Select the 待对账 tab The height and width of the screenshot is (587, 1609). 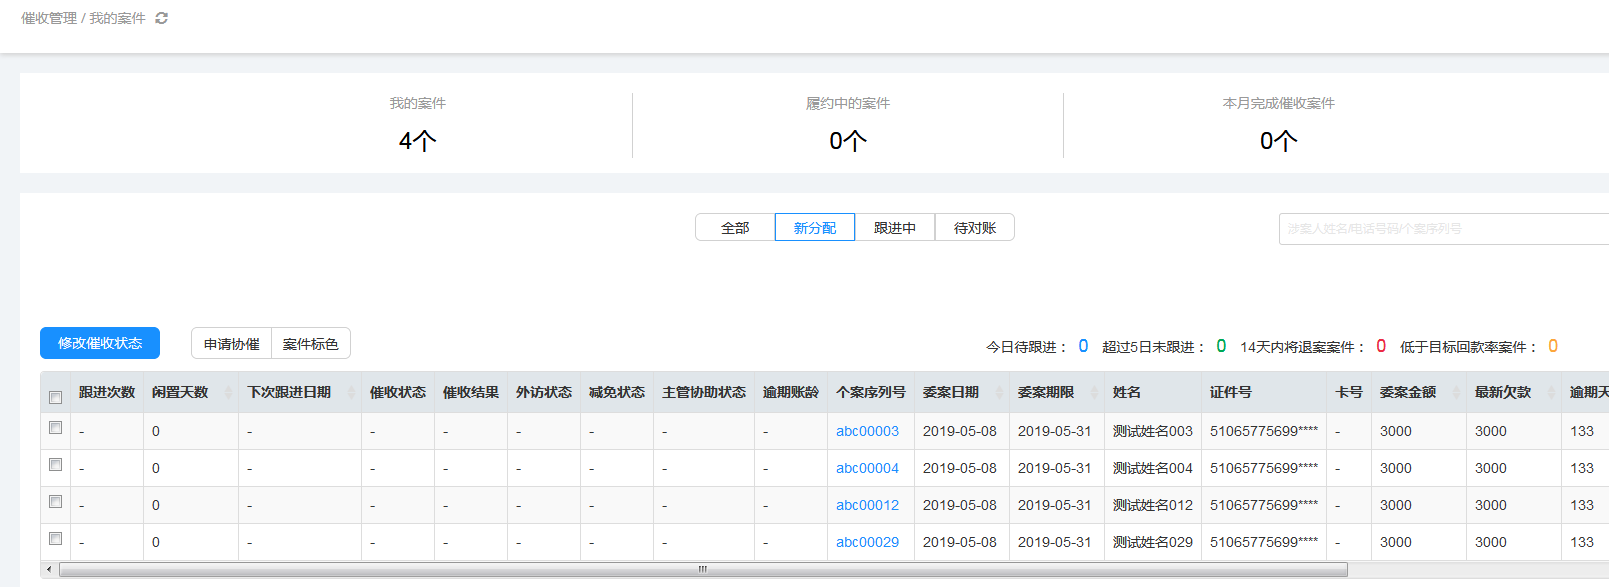pyautogui.click(x=975, y=228)
